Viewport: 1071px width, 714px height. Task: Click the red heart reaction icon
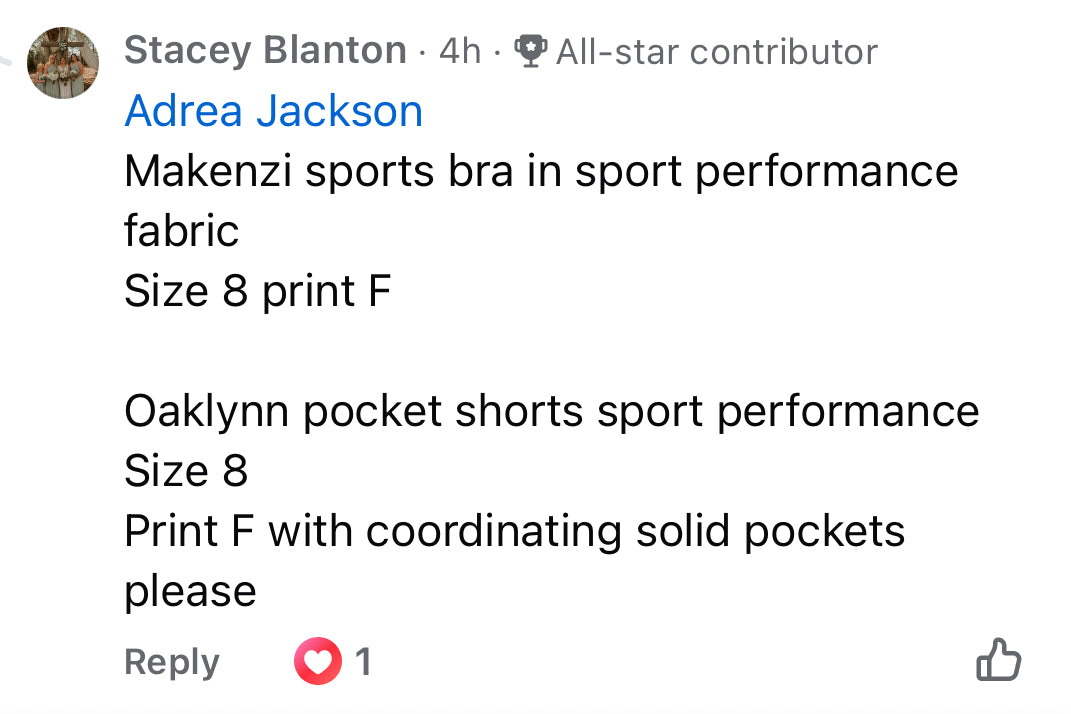[x=317, y=662]
